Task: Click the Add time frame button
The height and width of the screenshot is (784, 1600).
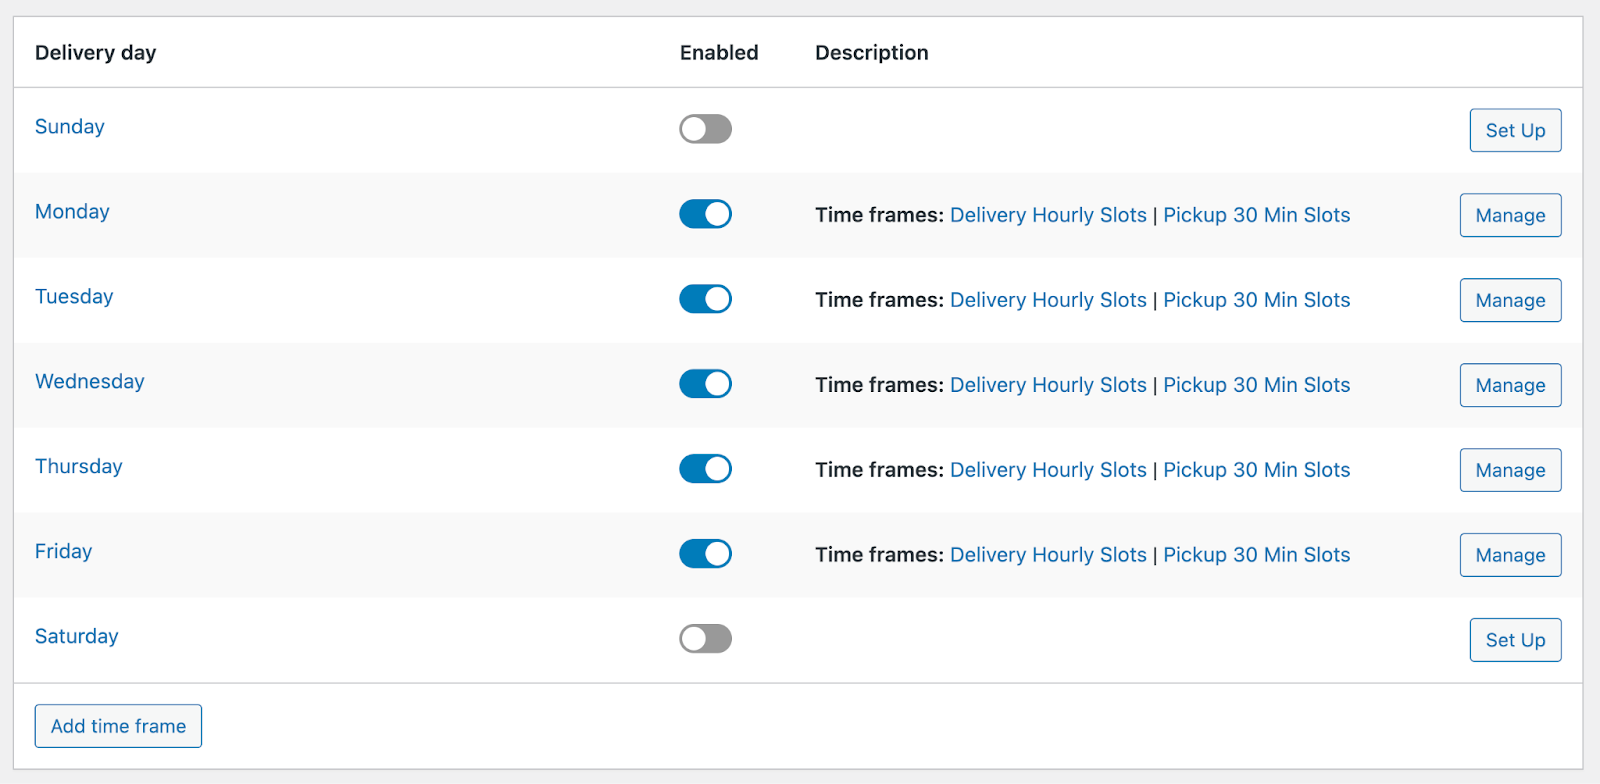Action: tap(118, 726)
